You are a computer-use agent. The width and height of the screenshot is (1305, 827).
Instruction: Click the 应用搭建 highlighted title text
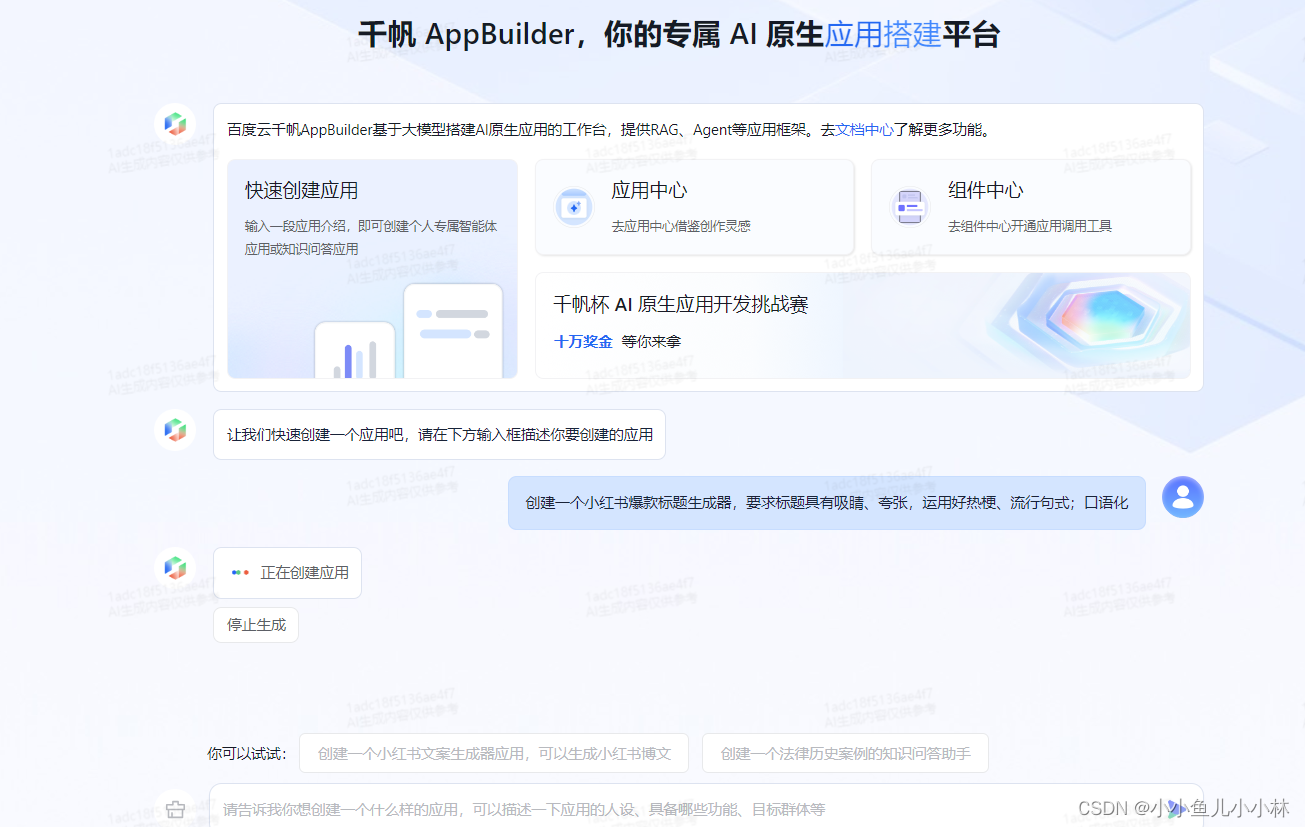coord(883,35)
